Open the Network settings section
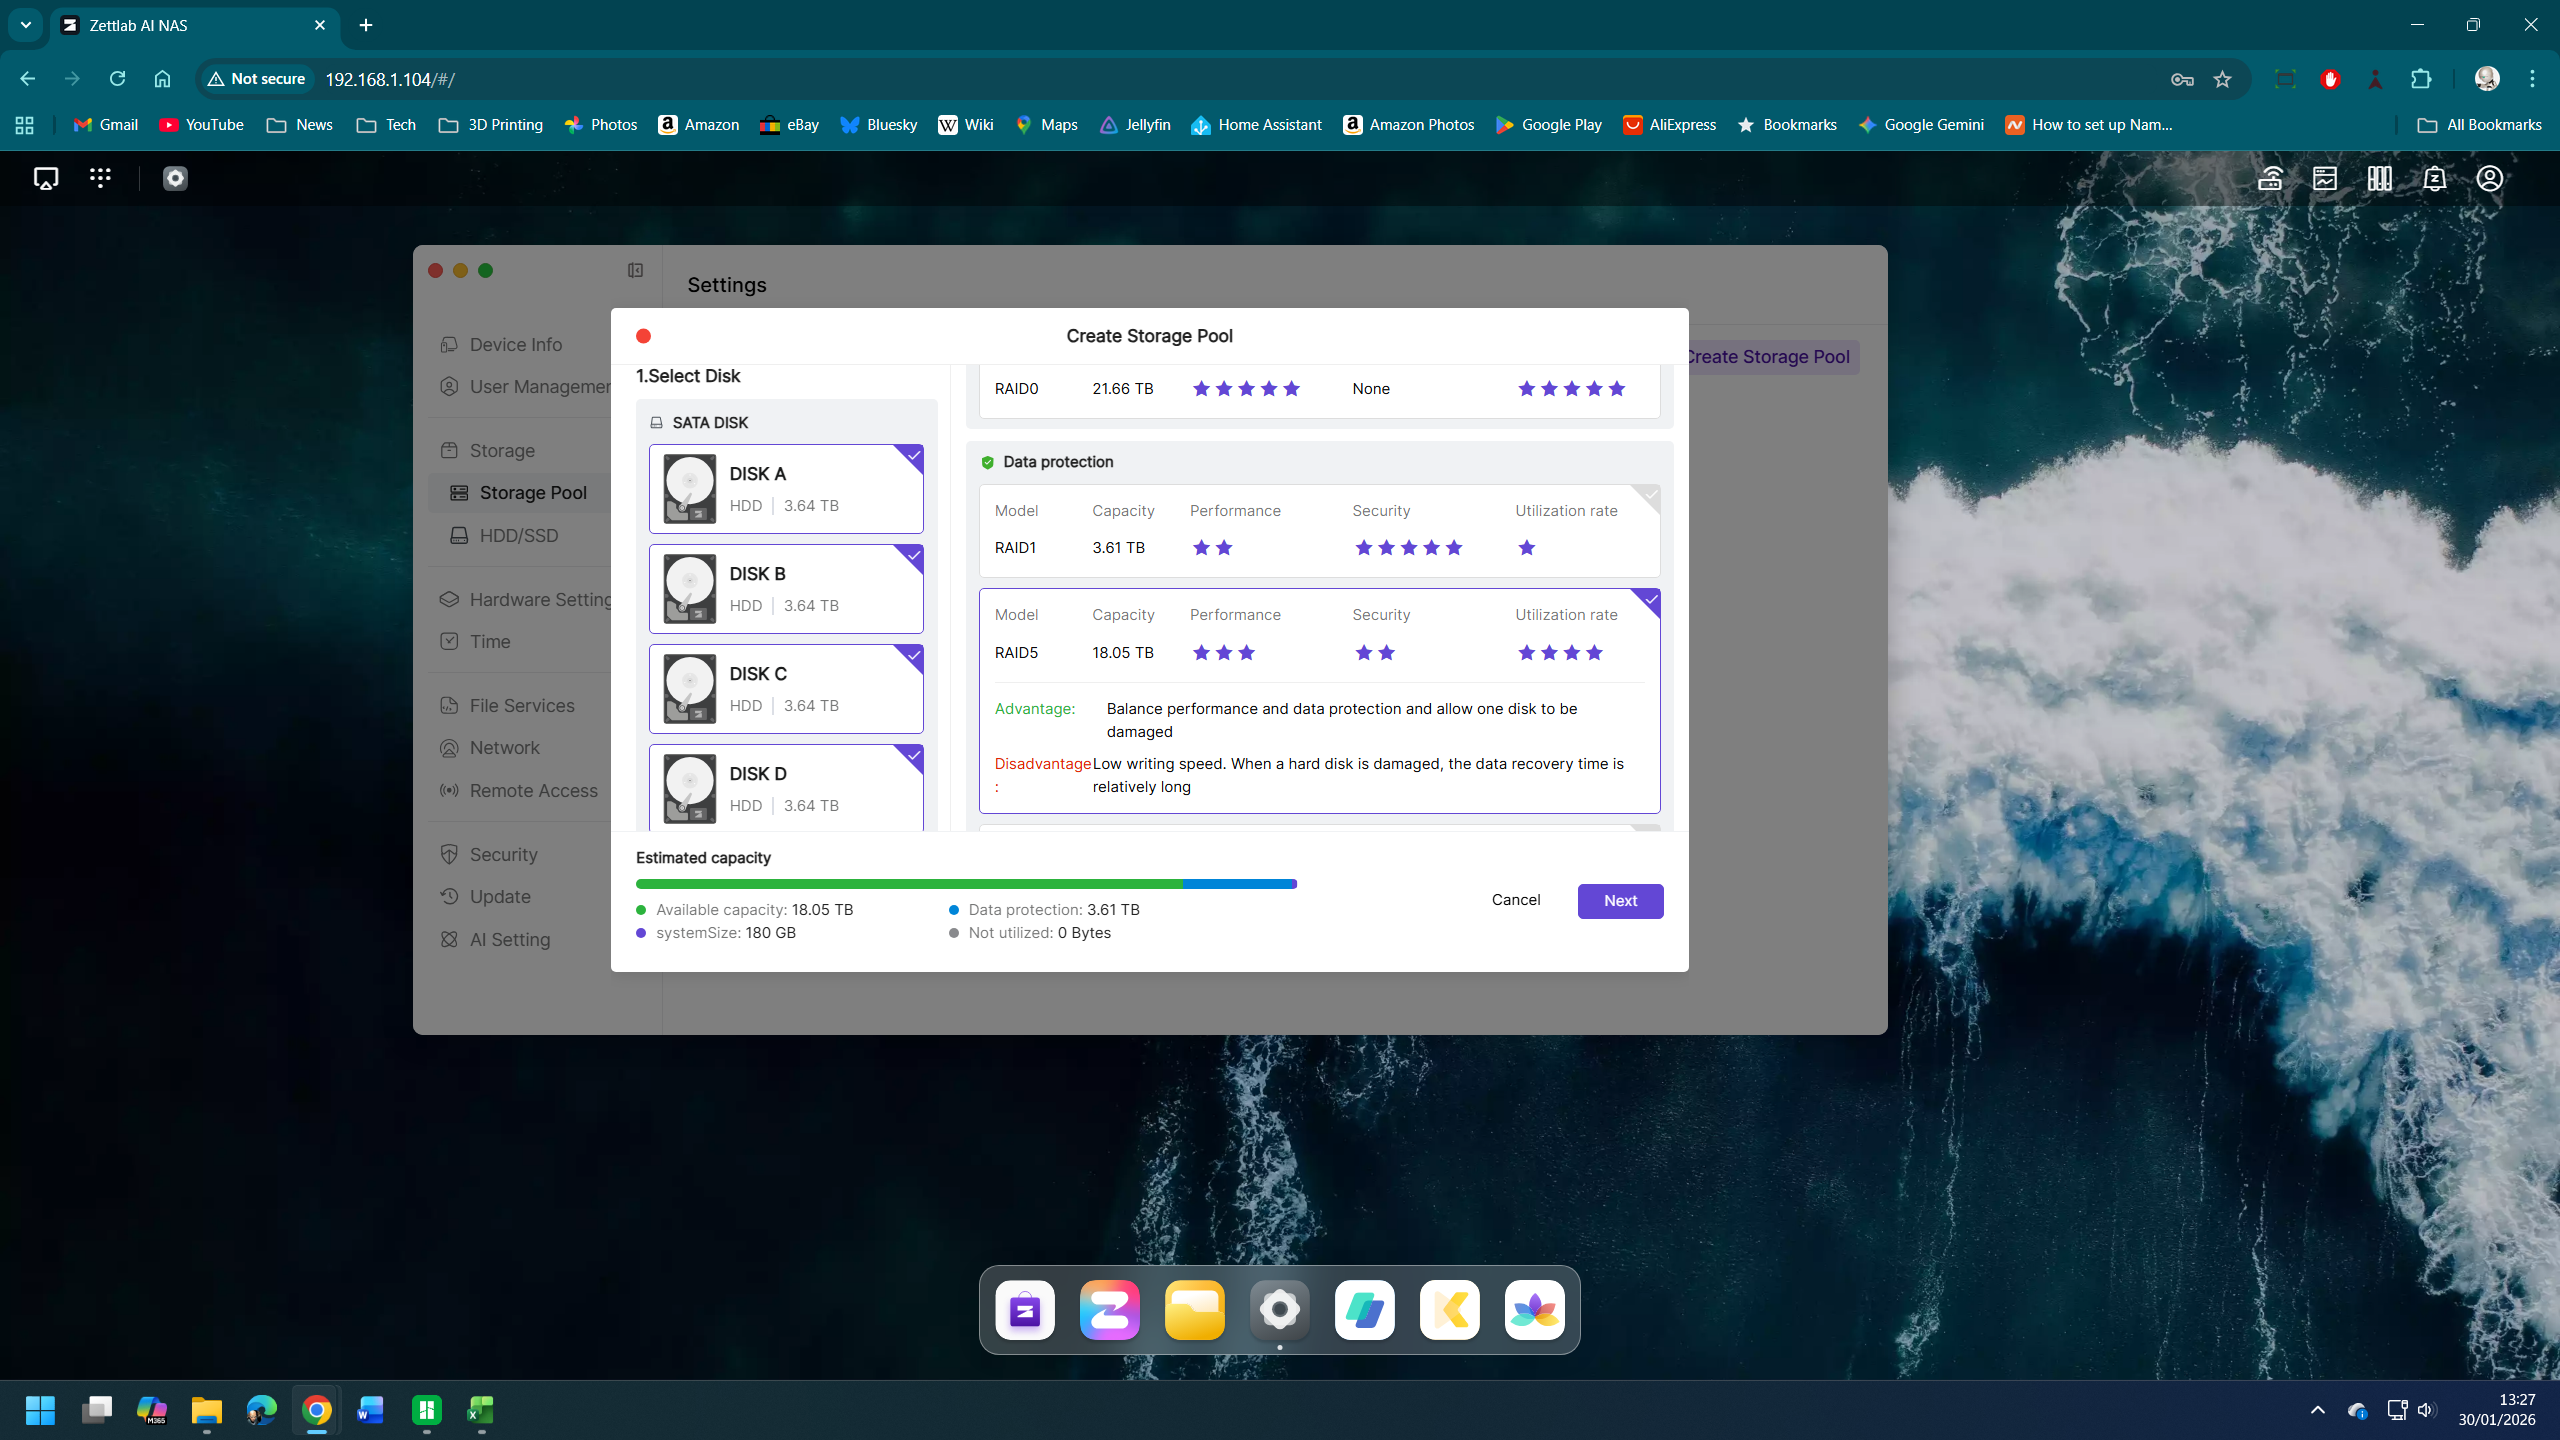This screenshot has height=1440, width=2560. coord(504,747)
